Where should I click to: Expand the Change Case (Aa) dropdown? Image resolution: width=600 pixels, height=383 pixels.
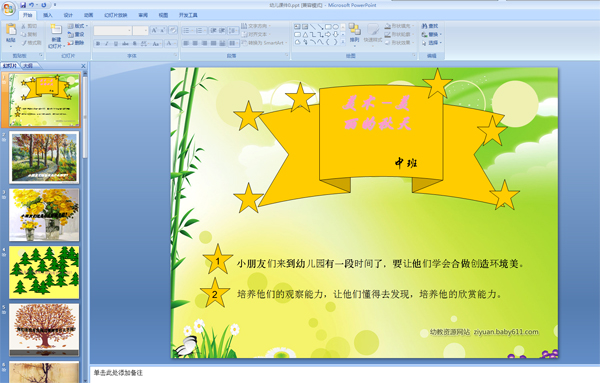(157, 44)
